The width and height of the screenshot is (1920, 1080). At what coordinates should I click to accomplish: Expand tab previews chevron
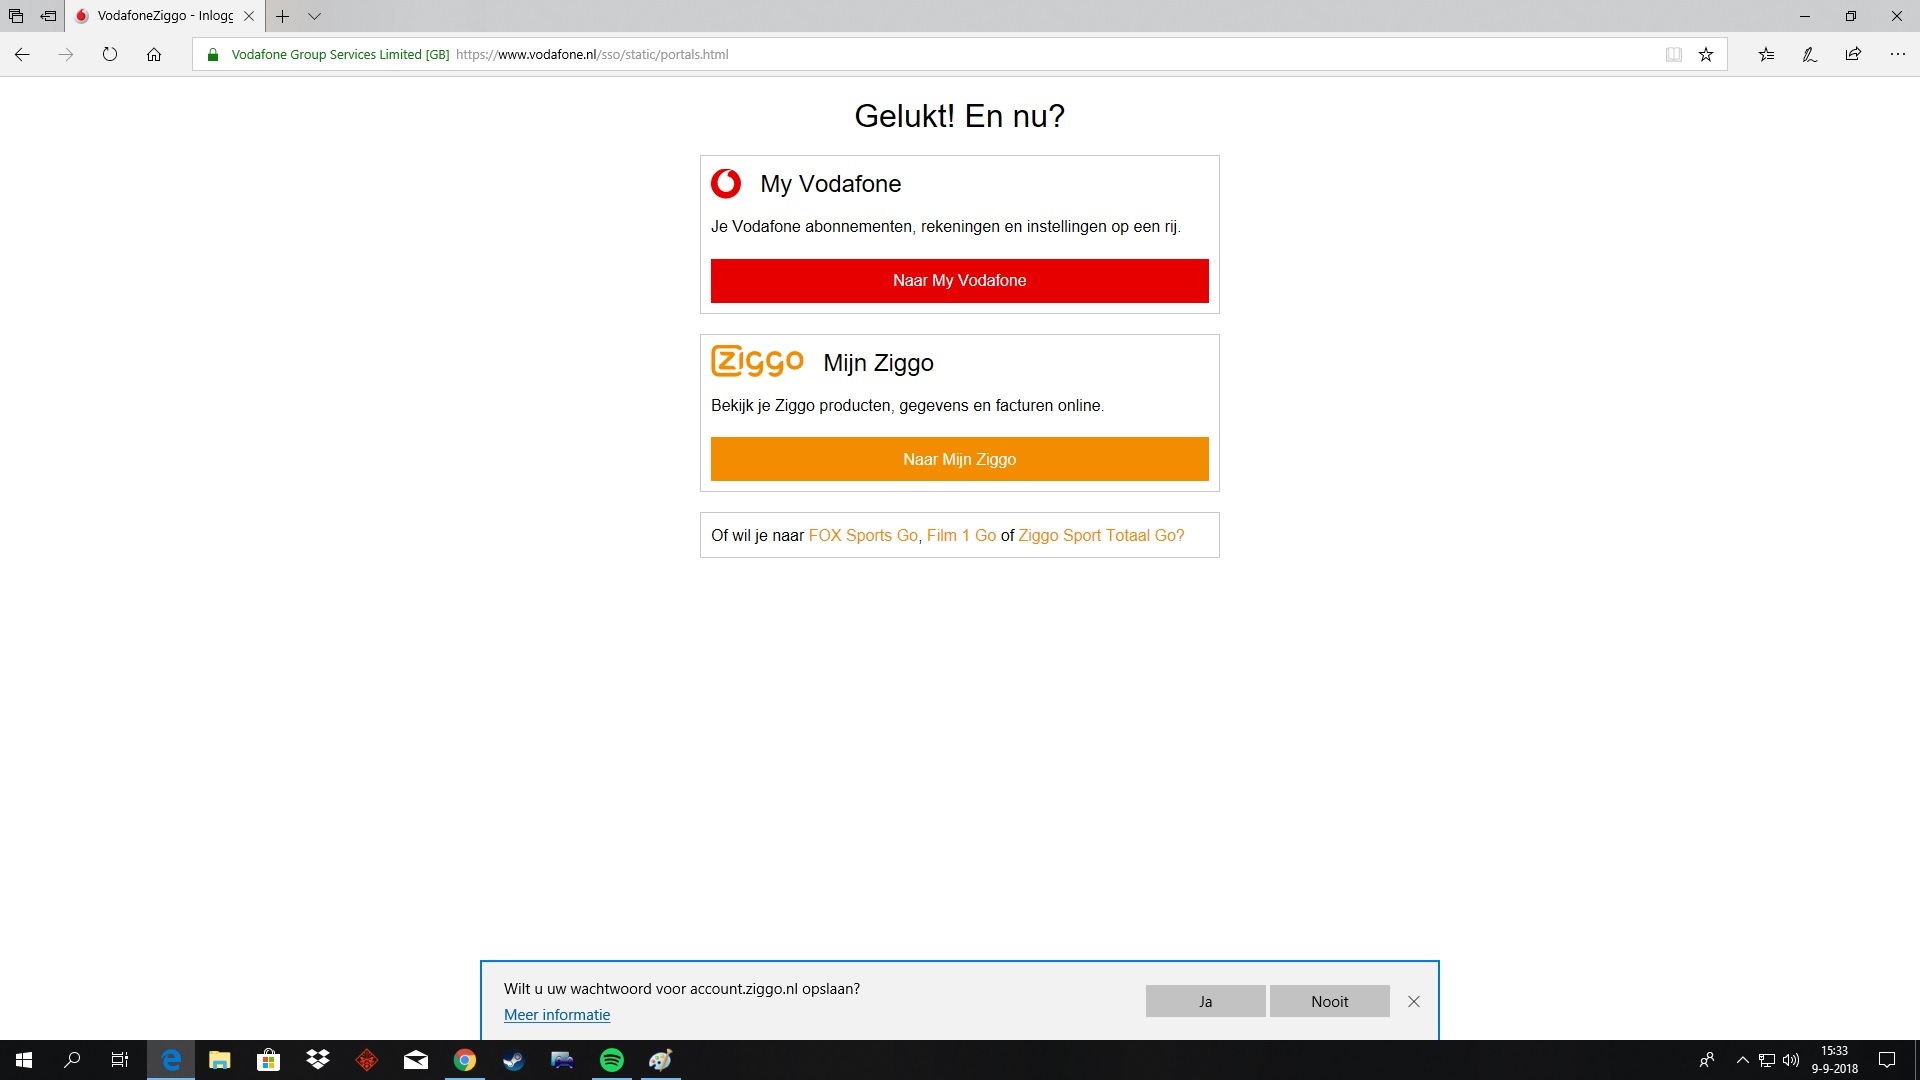[x=314, y=16]
